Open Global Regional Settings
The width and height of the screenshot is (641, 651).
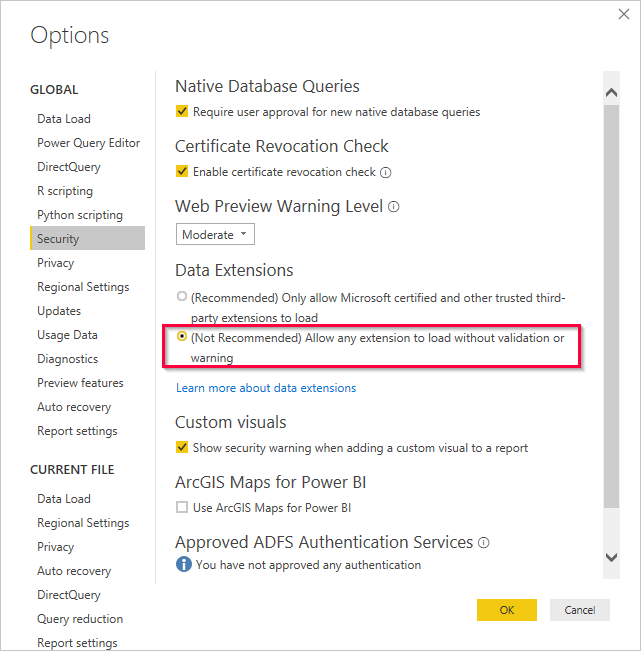tap(83, 287)
